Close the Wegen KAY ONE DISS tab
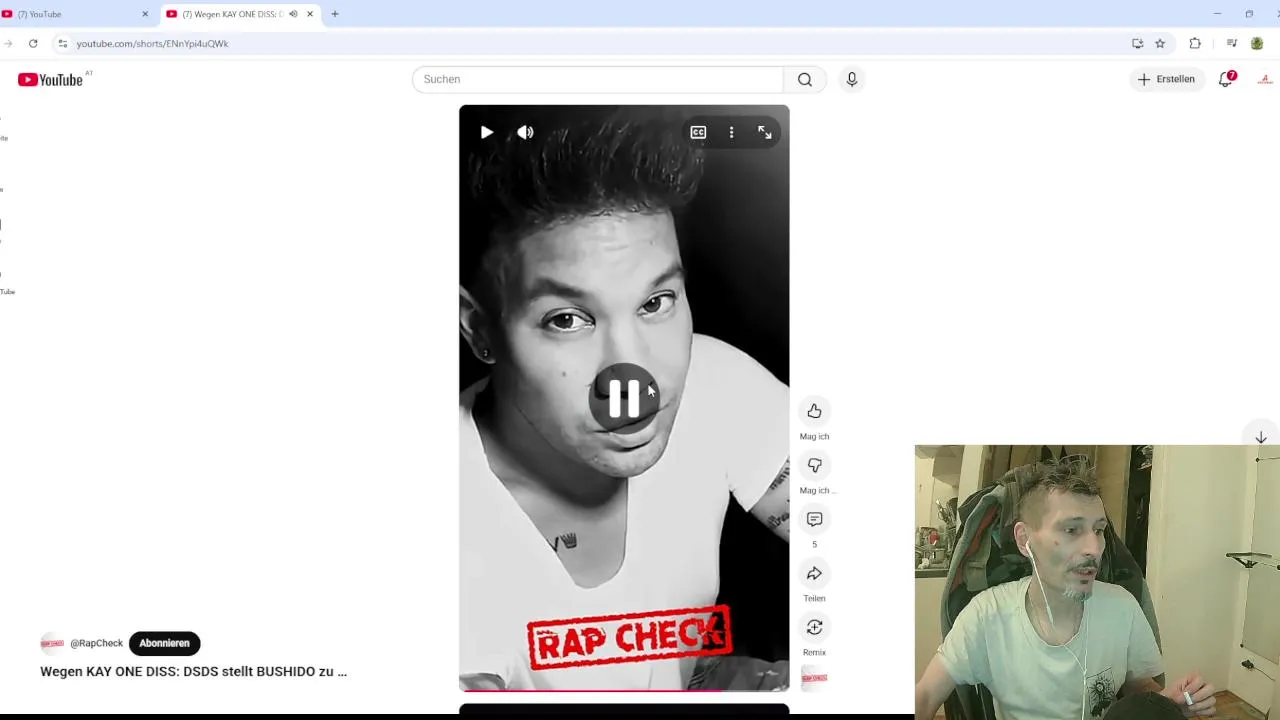 click(x=310, y=14)
